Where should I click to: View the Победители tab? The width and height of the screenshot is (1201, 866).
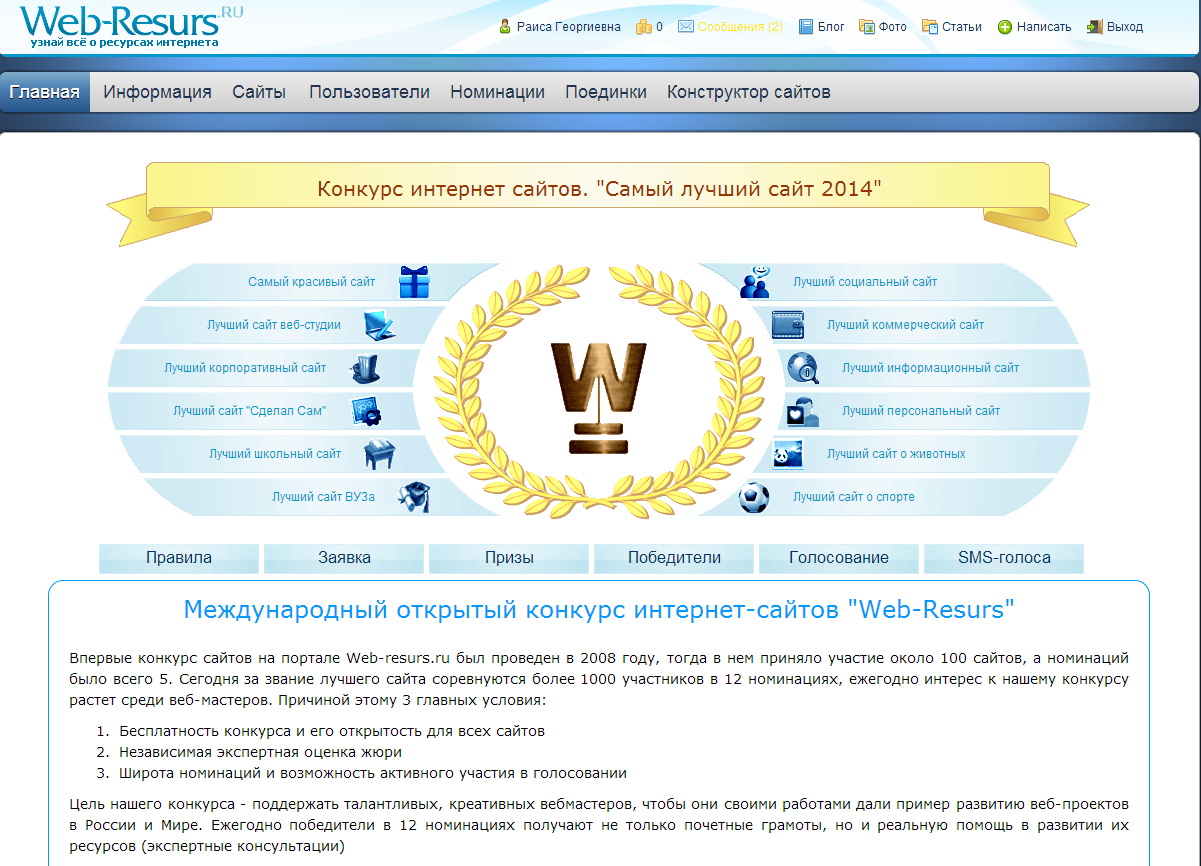(674, 558)
